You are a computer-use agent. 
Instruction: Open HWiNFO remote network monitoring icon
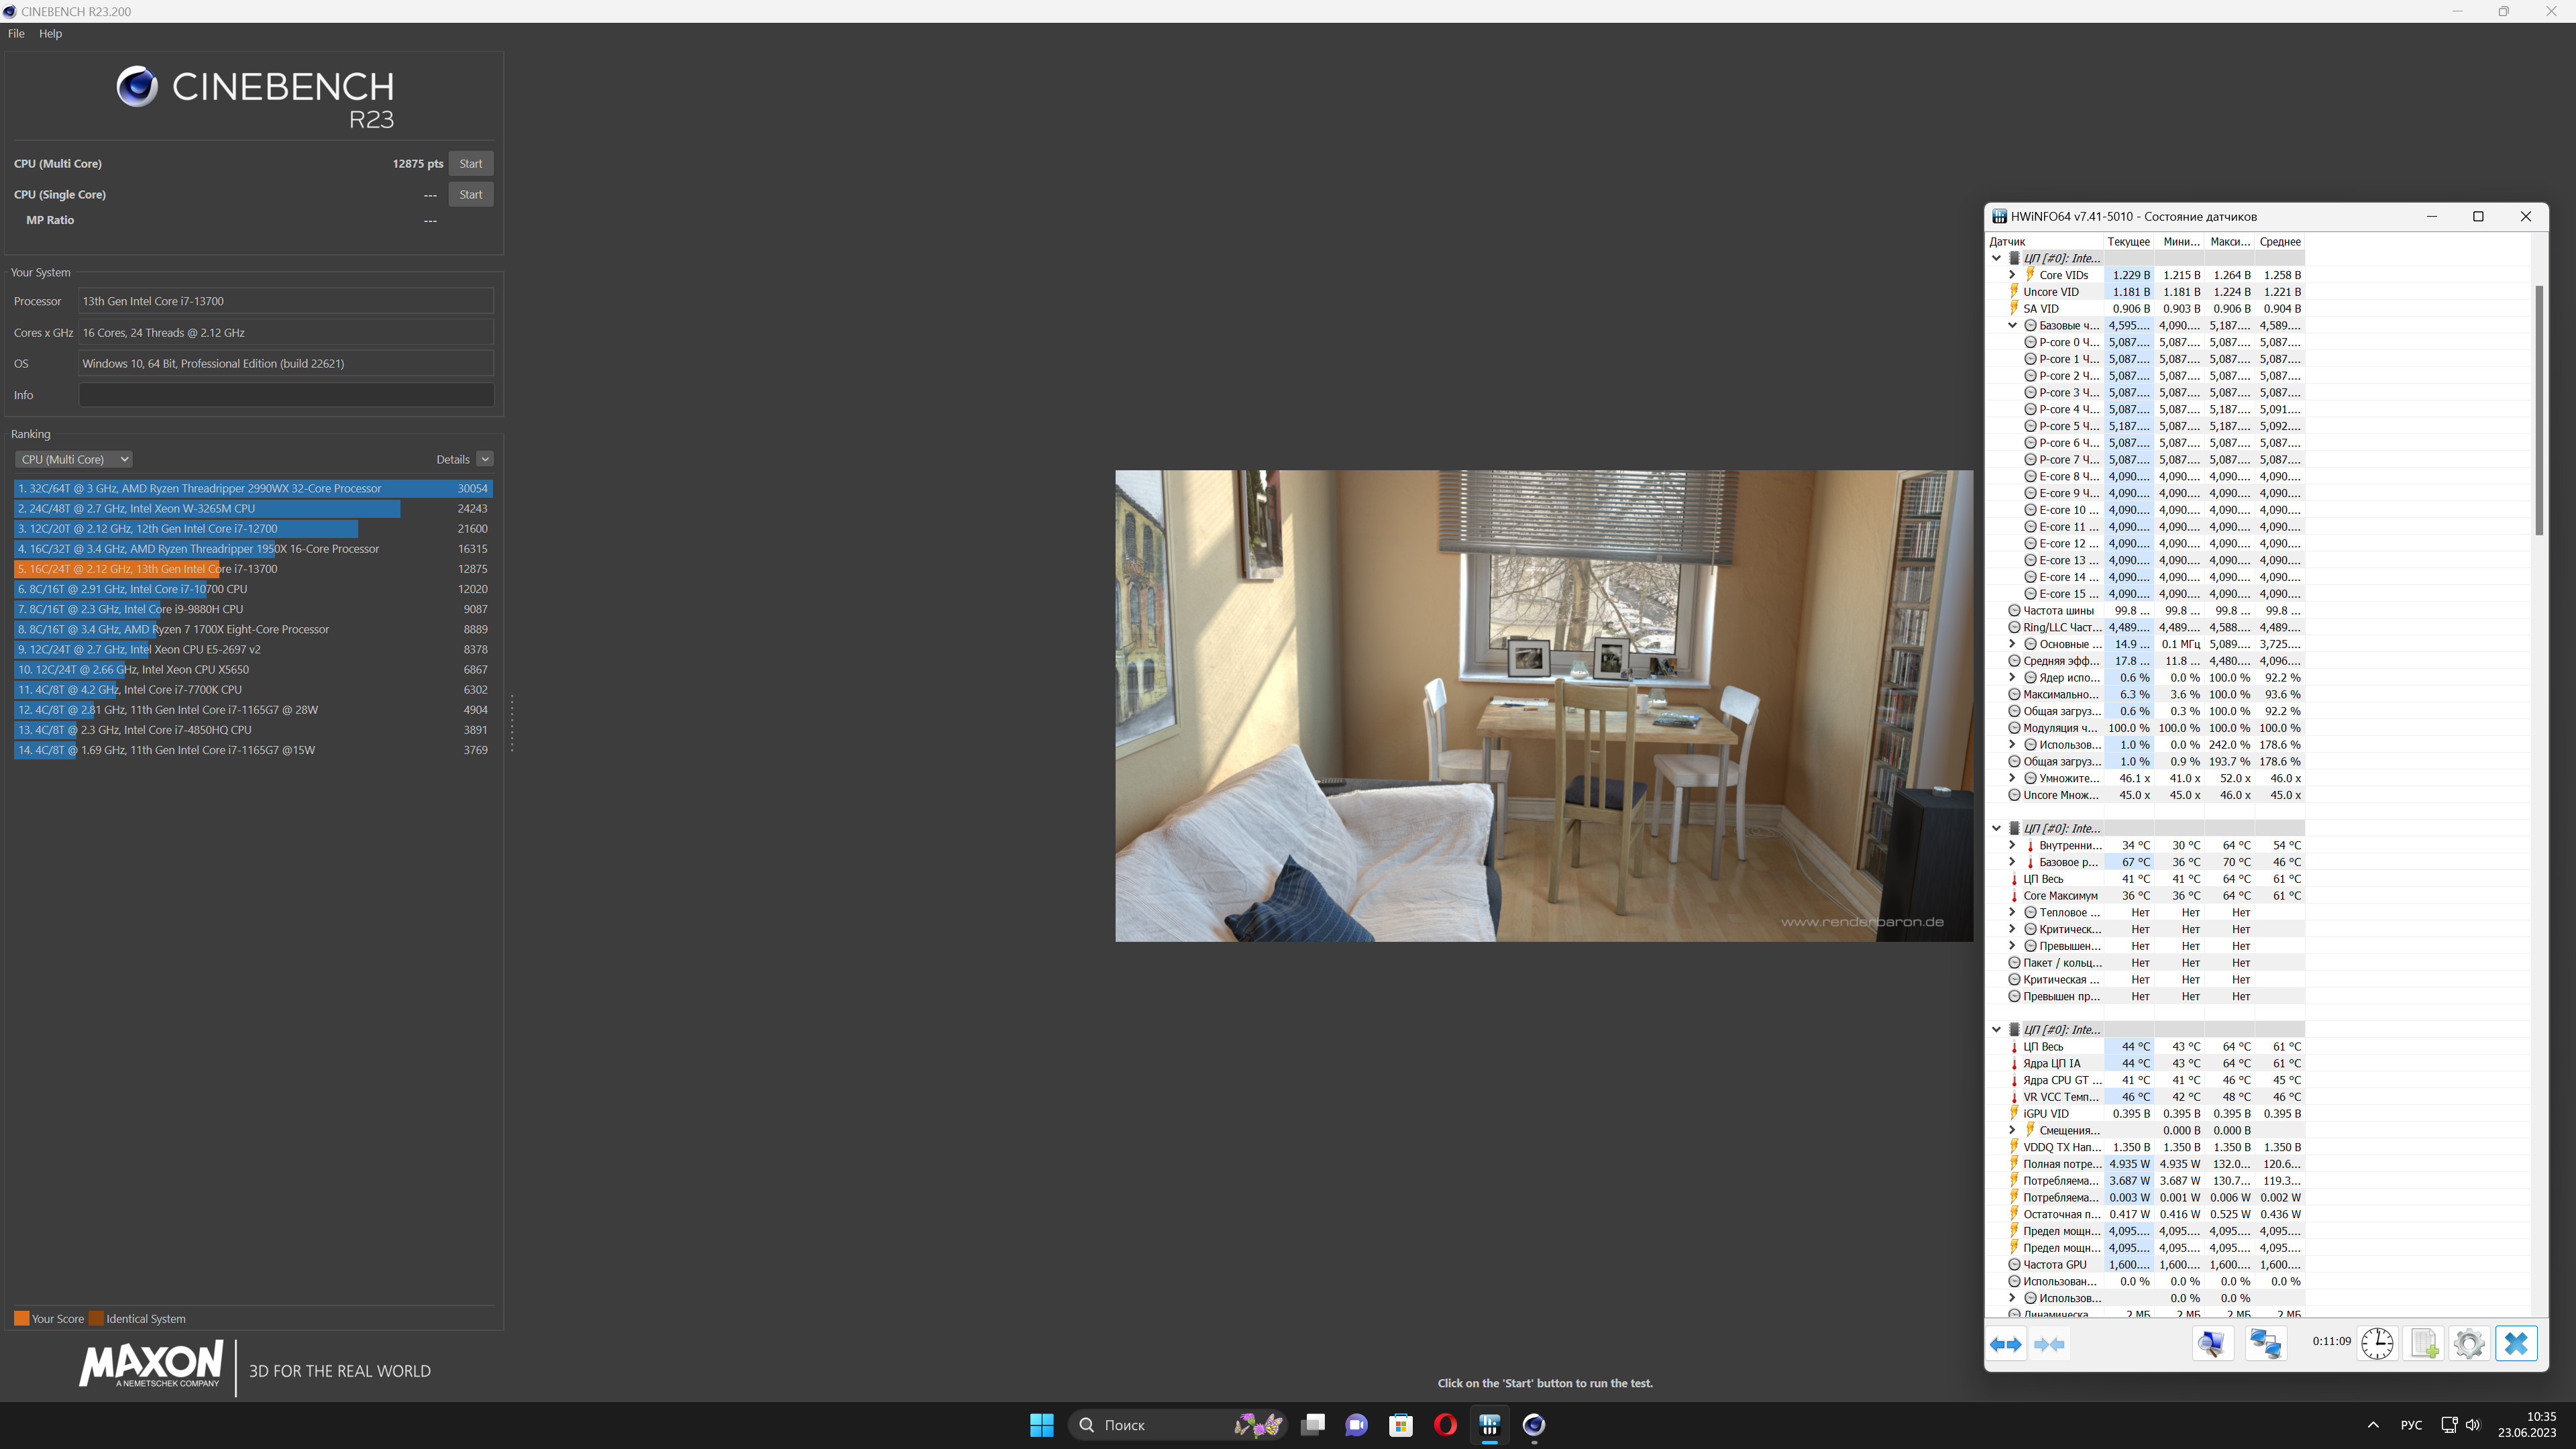coord(2265,1344)
